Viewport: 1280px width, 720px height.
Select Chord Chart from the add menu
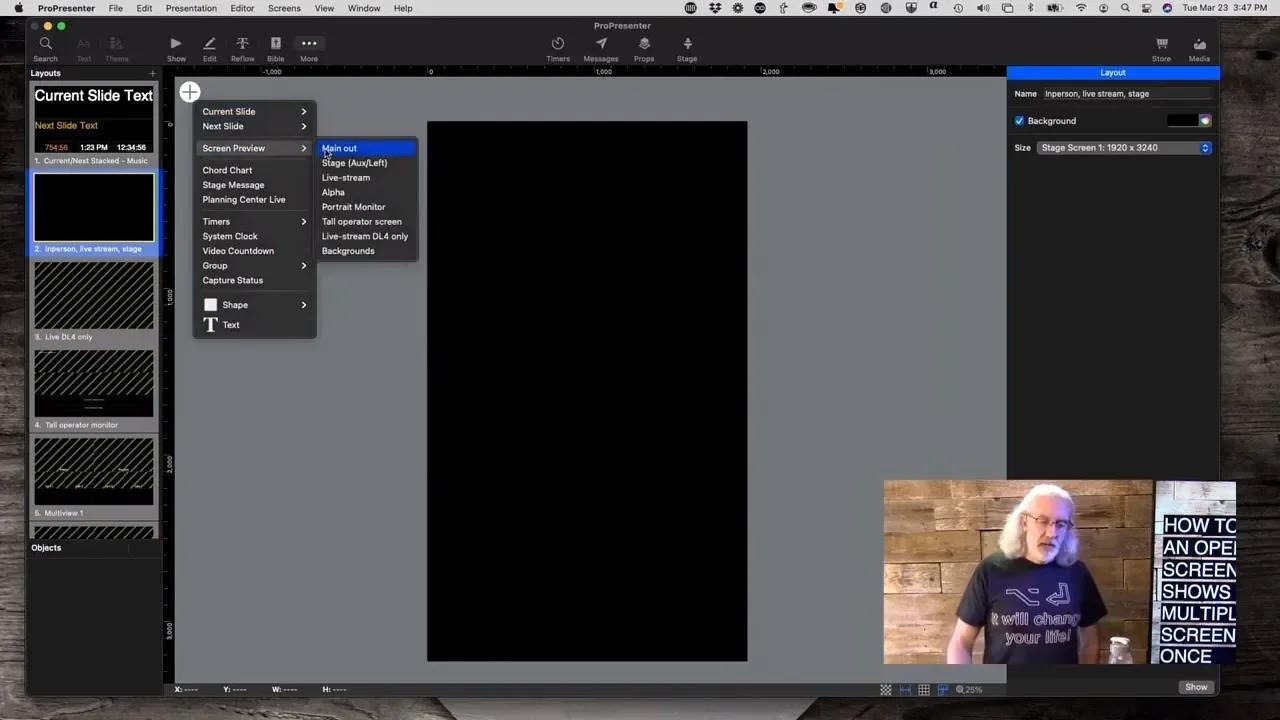227,170
